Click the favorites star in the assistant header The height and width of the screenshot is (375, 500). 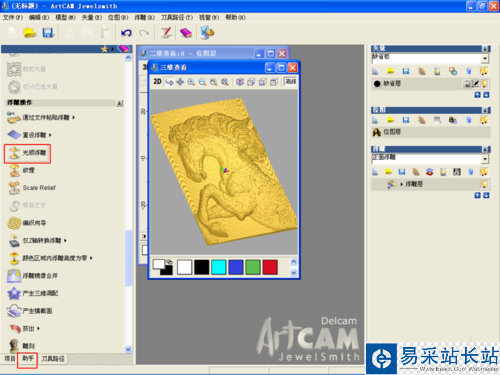(x=104, y=49)
